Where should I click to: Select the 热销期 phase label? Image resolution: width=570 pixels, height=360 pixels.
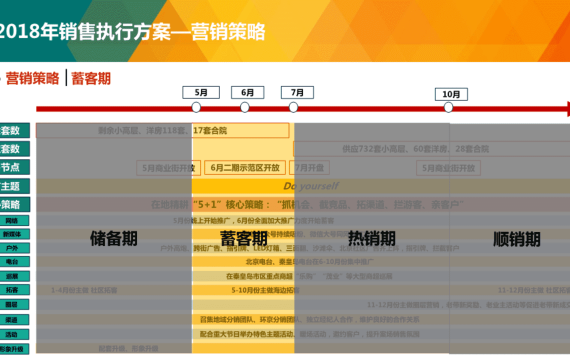(372, 239)
